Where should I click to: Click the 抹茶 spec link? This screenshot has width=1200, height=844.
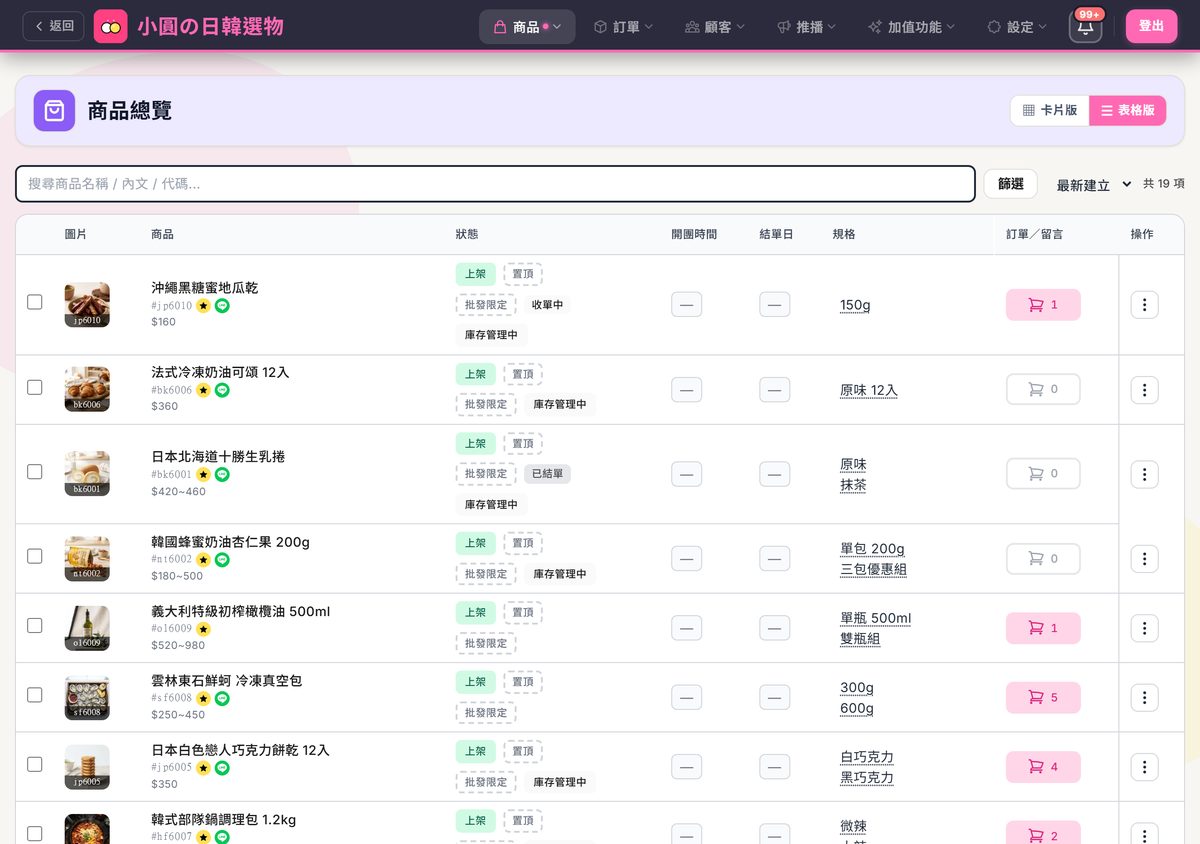pos(853,485)
